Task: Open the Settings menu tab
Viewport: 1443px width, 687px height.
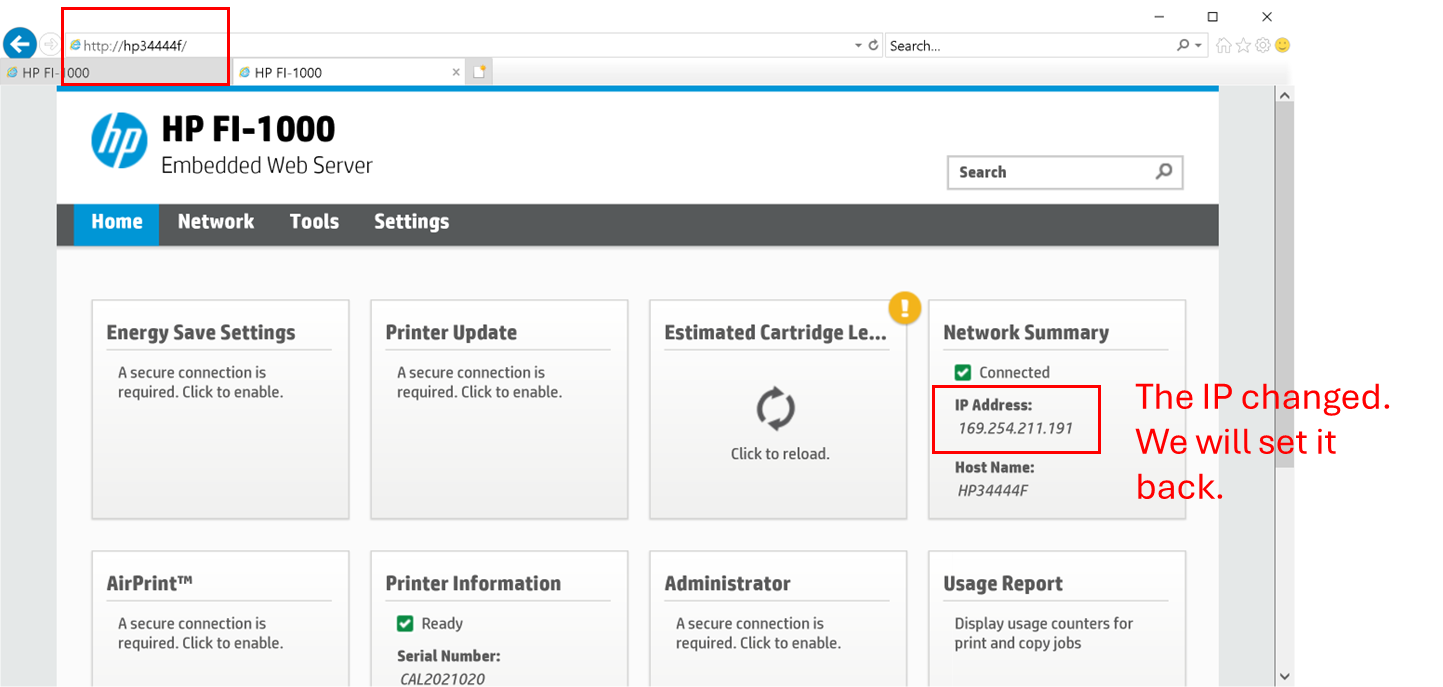Action: click(411, 222)
